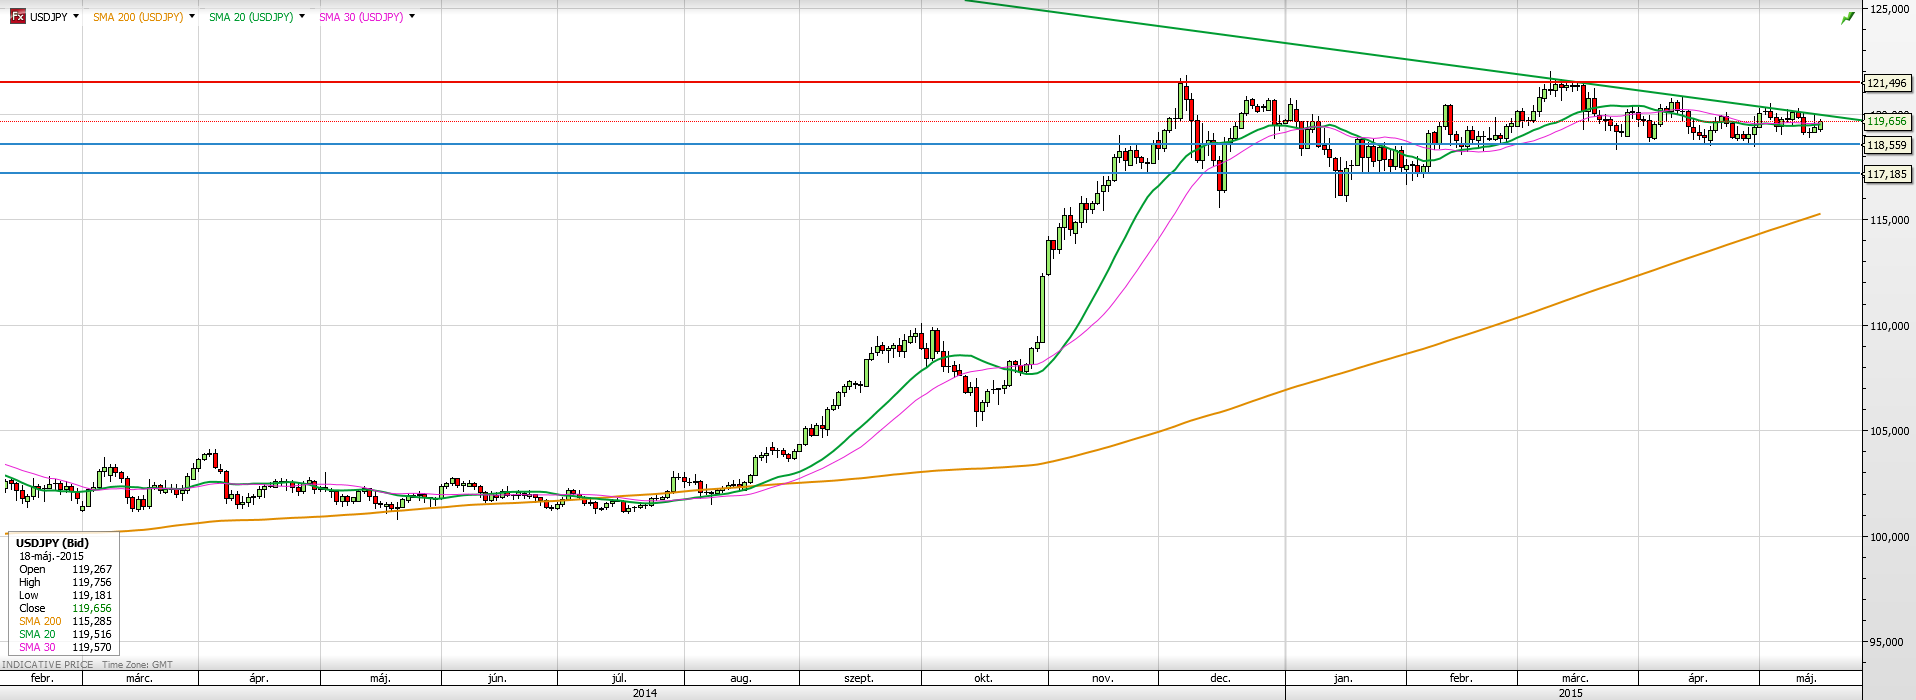The width and height of the screenshot is (1916, 700).
Task: Click the High value 119,756
Action: pos(92,582)
